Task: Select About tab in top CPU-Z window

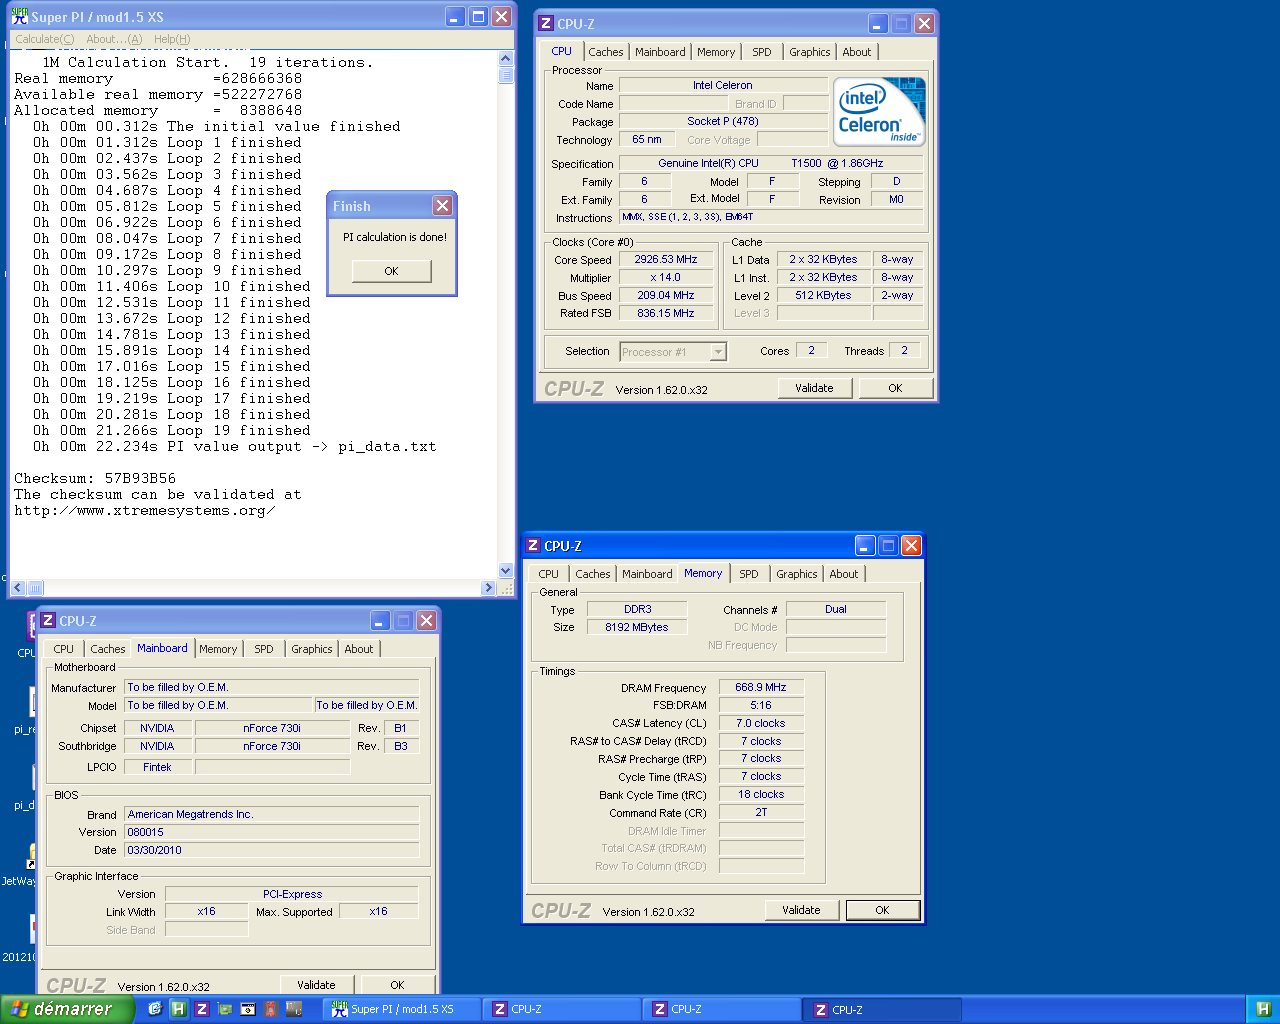Action: [857, 52]
